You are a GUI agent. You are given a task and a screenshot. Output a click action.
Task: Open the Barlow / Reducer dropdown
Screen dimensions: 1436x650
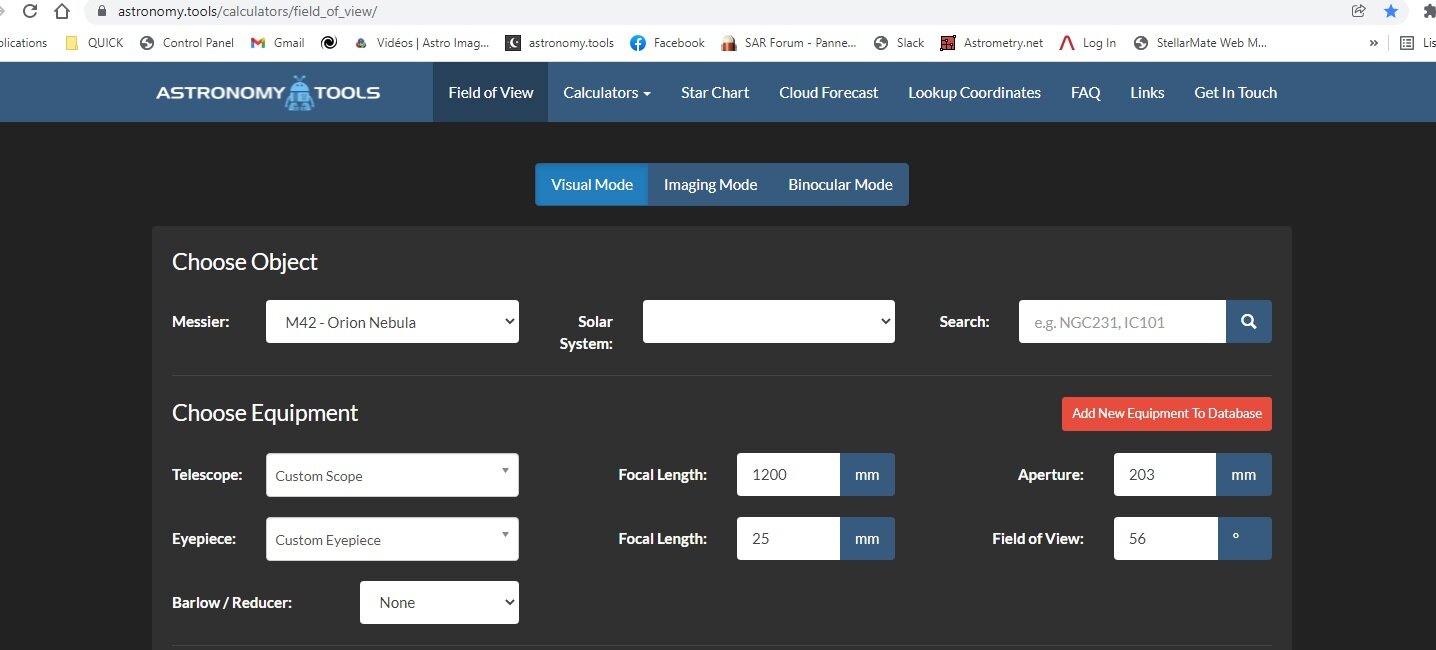pyautogui.click(x=439, y=602)
